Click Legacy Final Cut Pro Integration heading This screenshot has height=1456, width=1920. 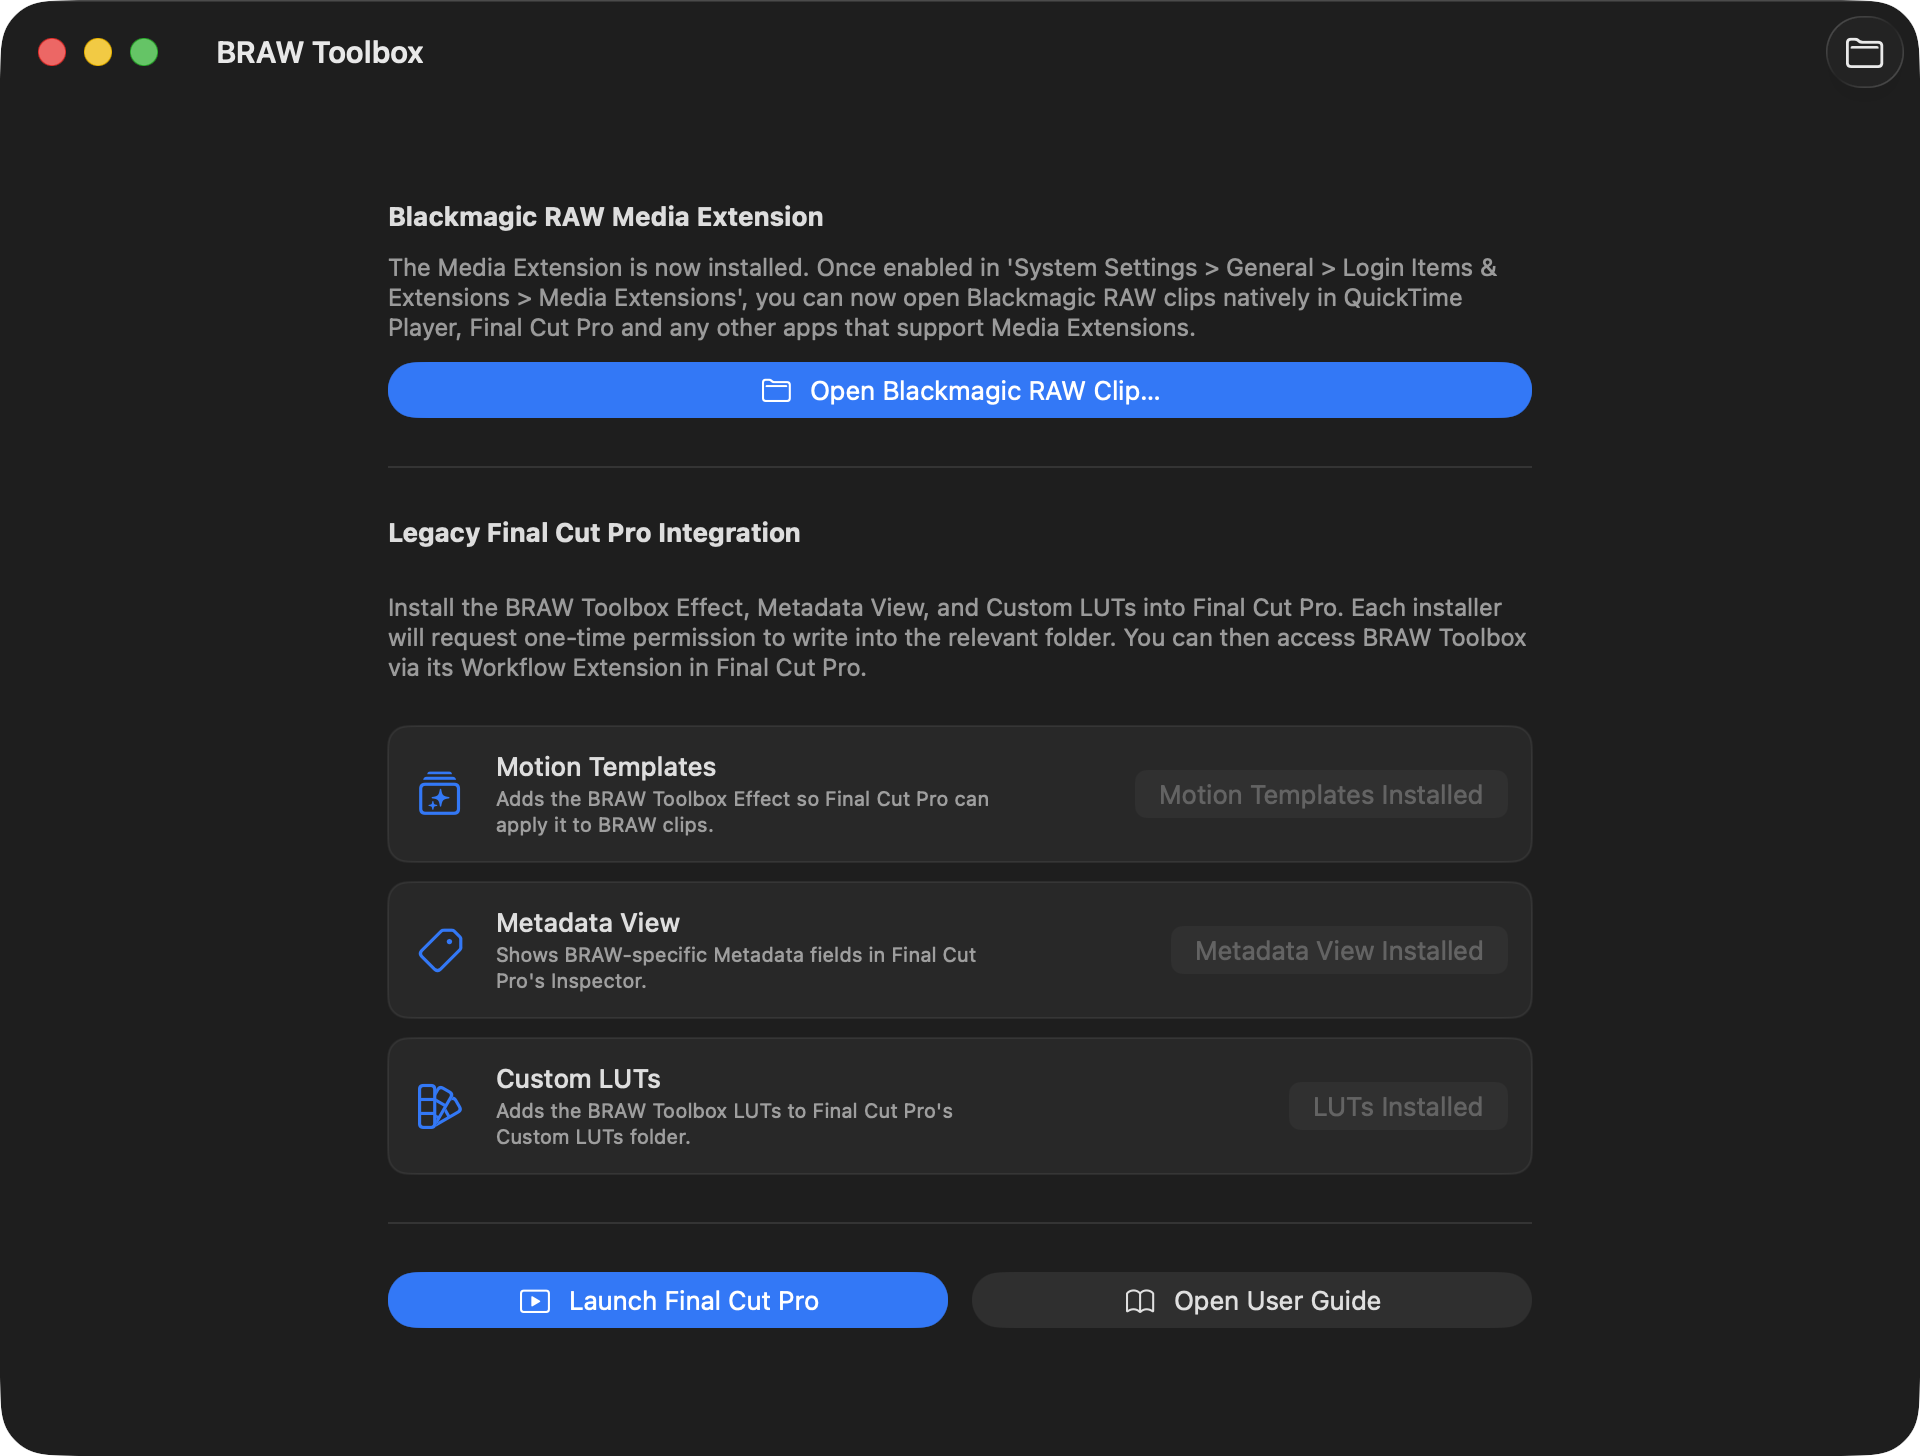pyautogui.click(x=594, y=533)
